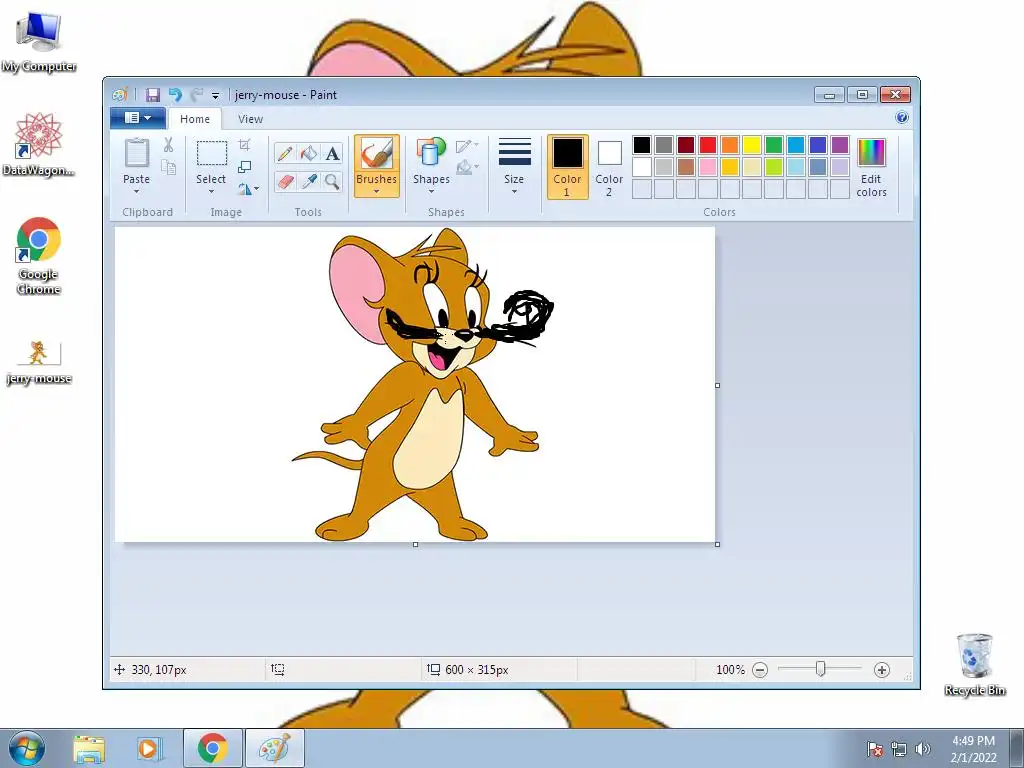Click the Paint application icon in title bar

click(x=120, y=95)
